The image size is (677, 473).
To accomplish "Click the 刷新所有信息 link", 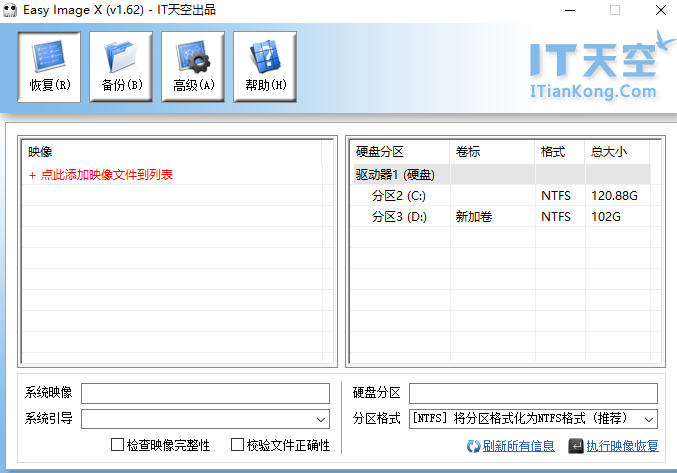I will click(x=518, y=446).
